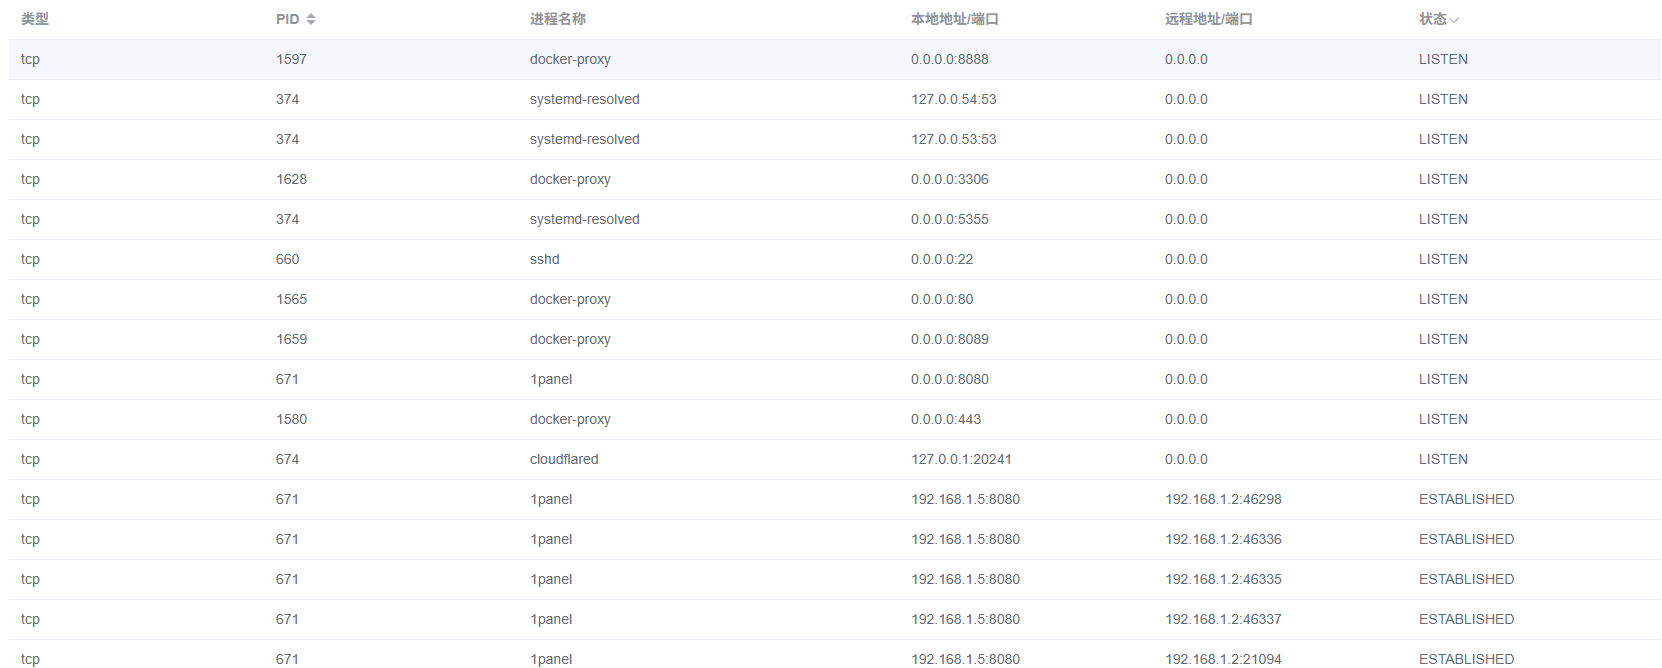Select PID 1597 cell
Viewport: 1662px width, 668px height.
point(292,59)
